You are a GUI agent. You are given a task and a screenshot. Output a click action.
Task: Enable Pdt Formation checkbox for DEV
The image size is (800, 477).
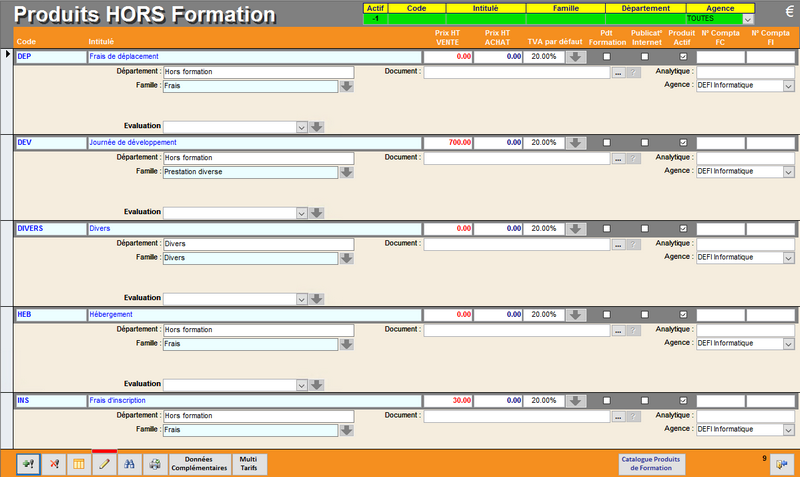pyautogui.click(x=607, y=144)
